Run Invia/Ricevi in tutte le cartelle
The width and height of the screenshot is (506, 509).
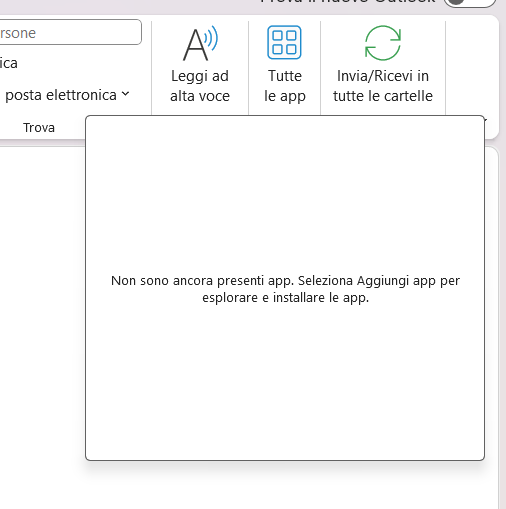(383, 65)
